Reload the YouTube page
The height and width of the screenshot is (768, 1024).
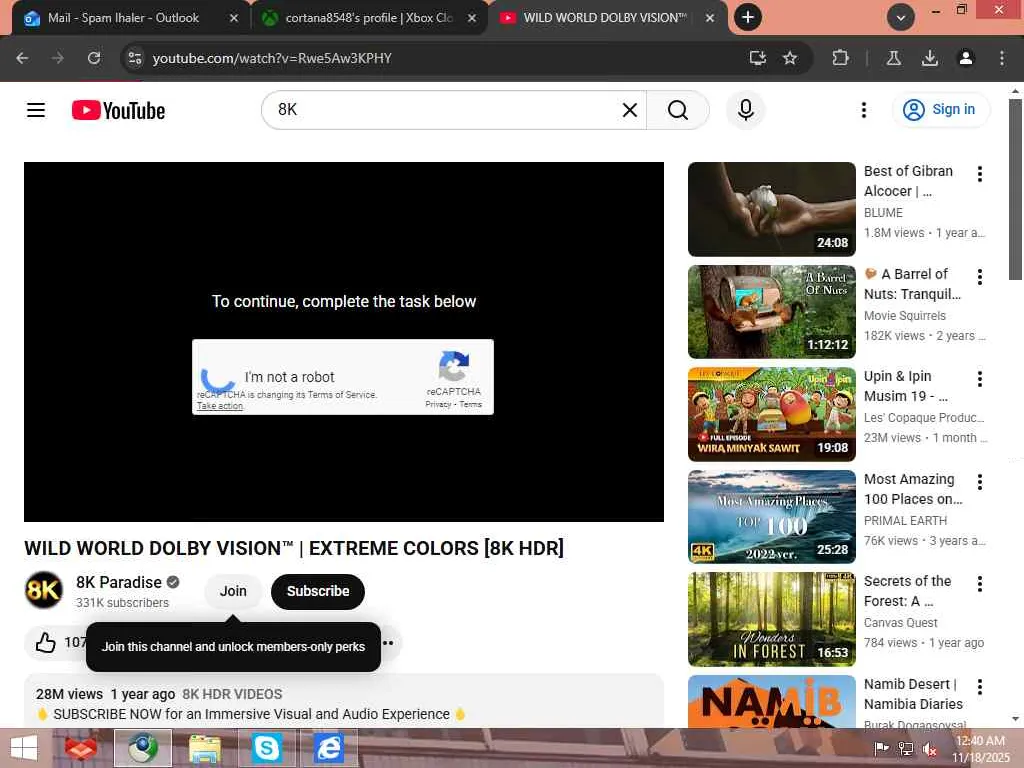click(94, 58)
